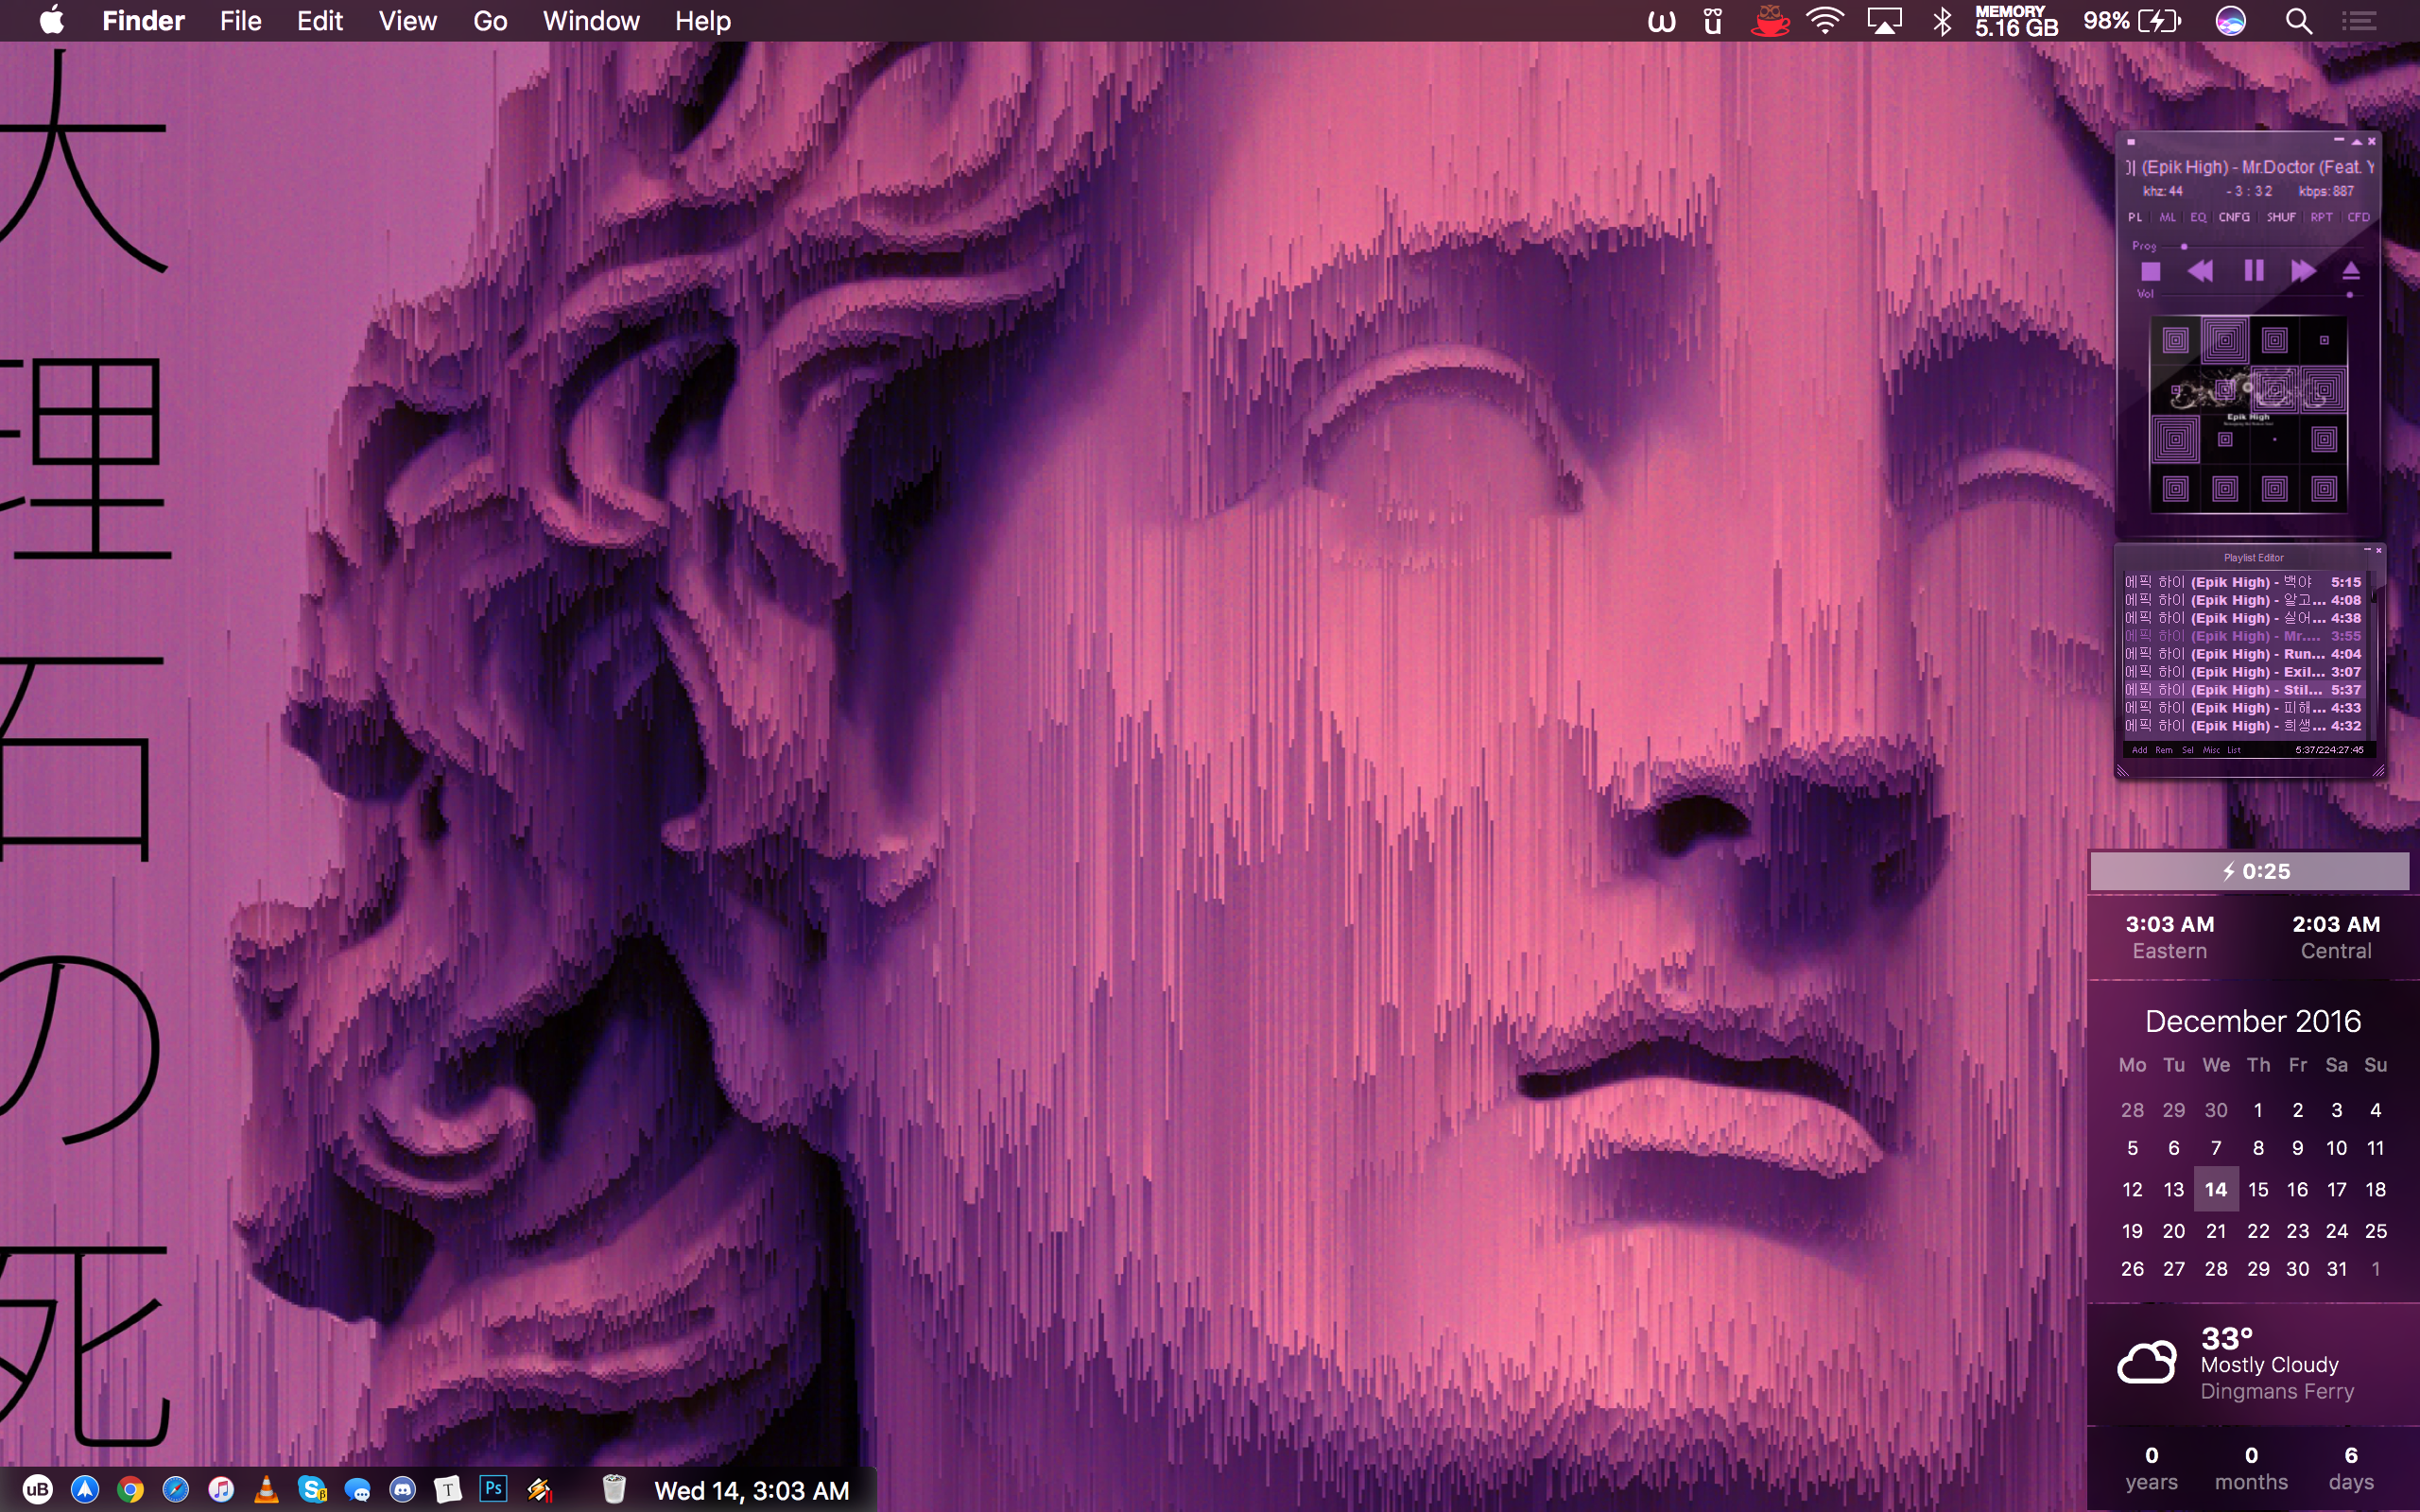Open Siri from the menu bar

click(x=2231, y=21)
